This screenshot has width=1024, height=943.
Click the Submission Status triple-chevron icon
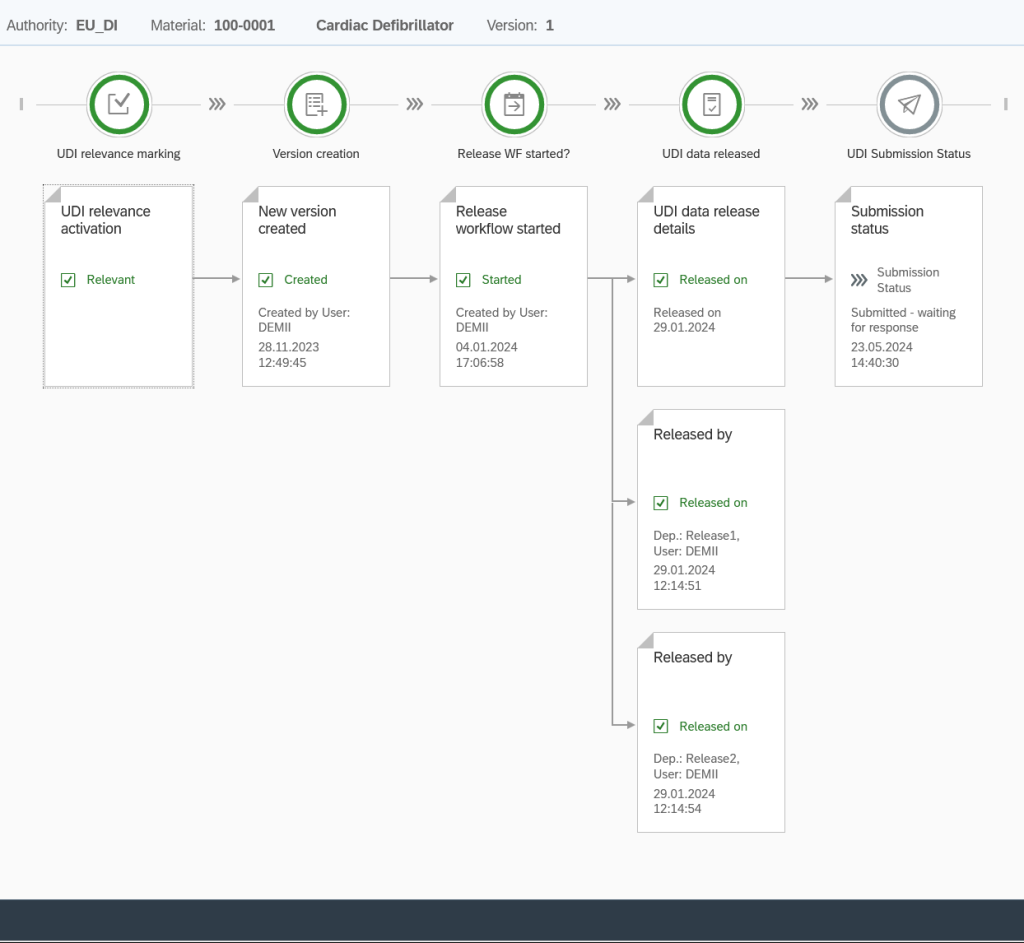click(858, 280)
